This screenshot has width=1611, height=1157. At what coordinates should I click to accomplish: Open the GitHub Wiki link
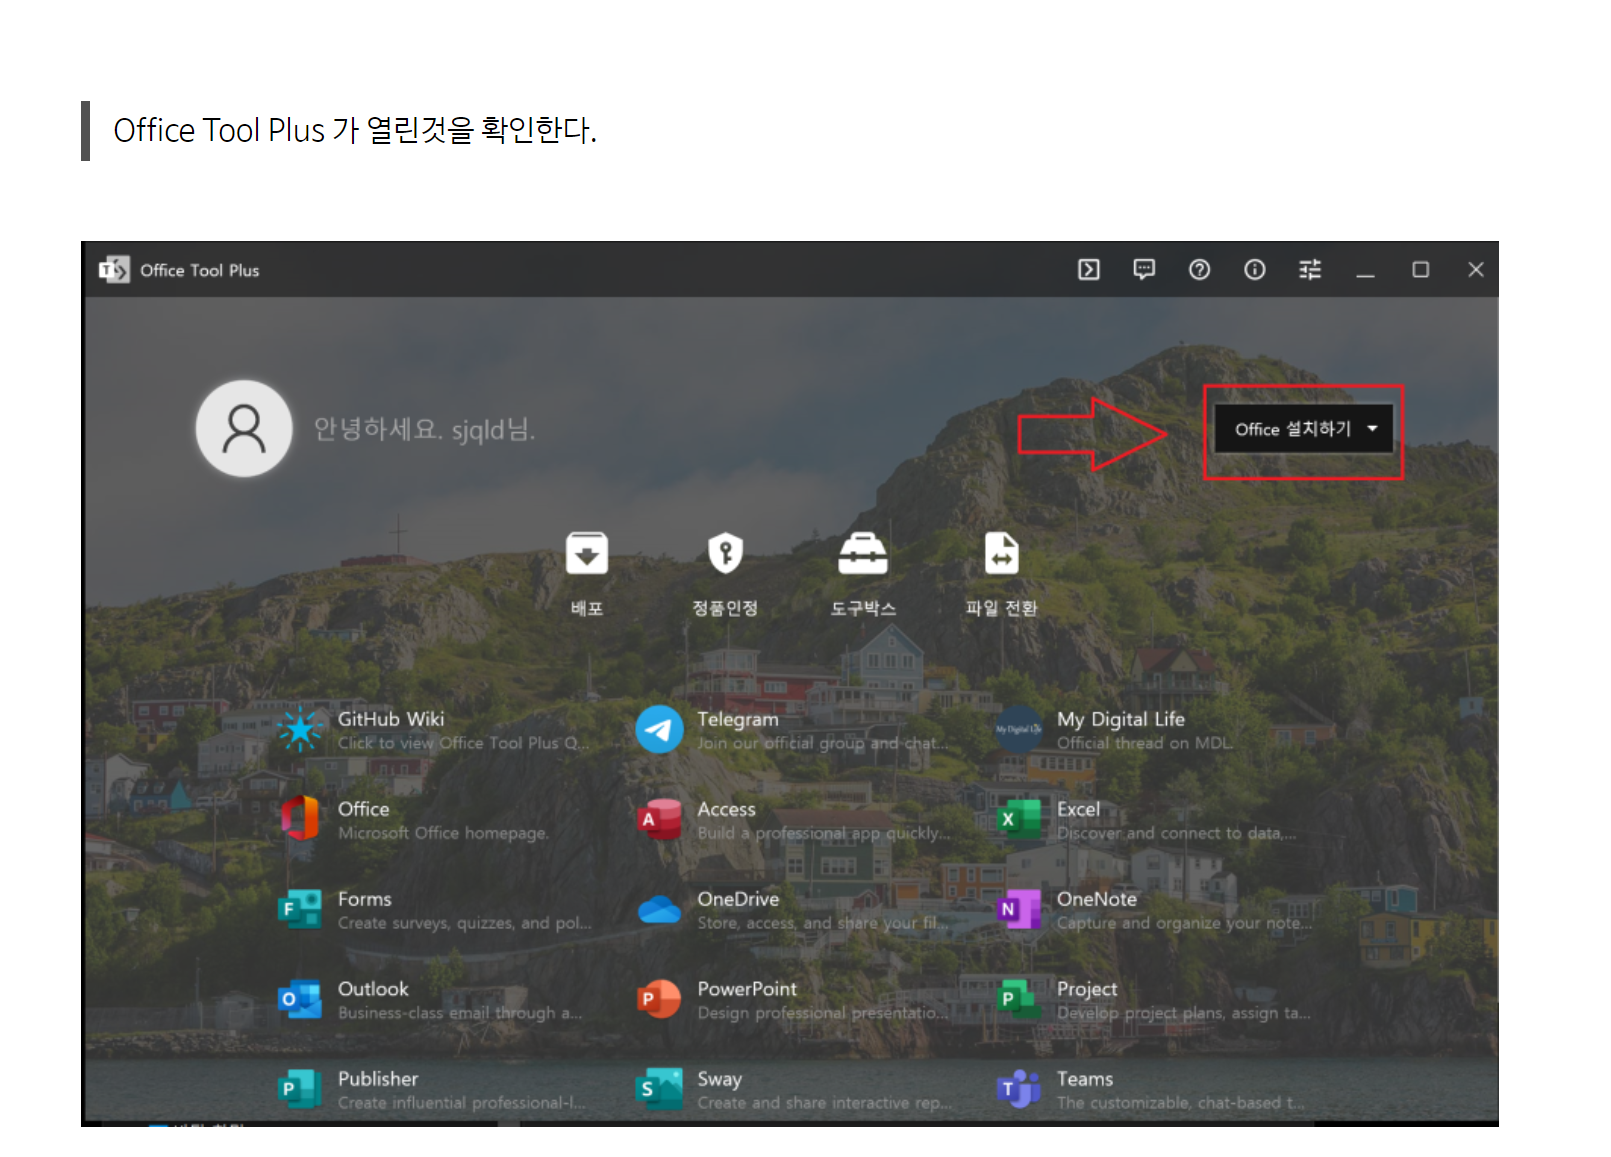tap(391, 719)
